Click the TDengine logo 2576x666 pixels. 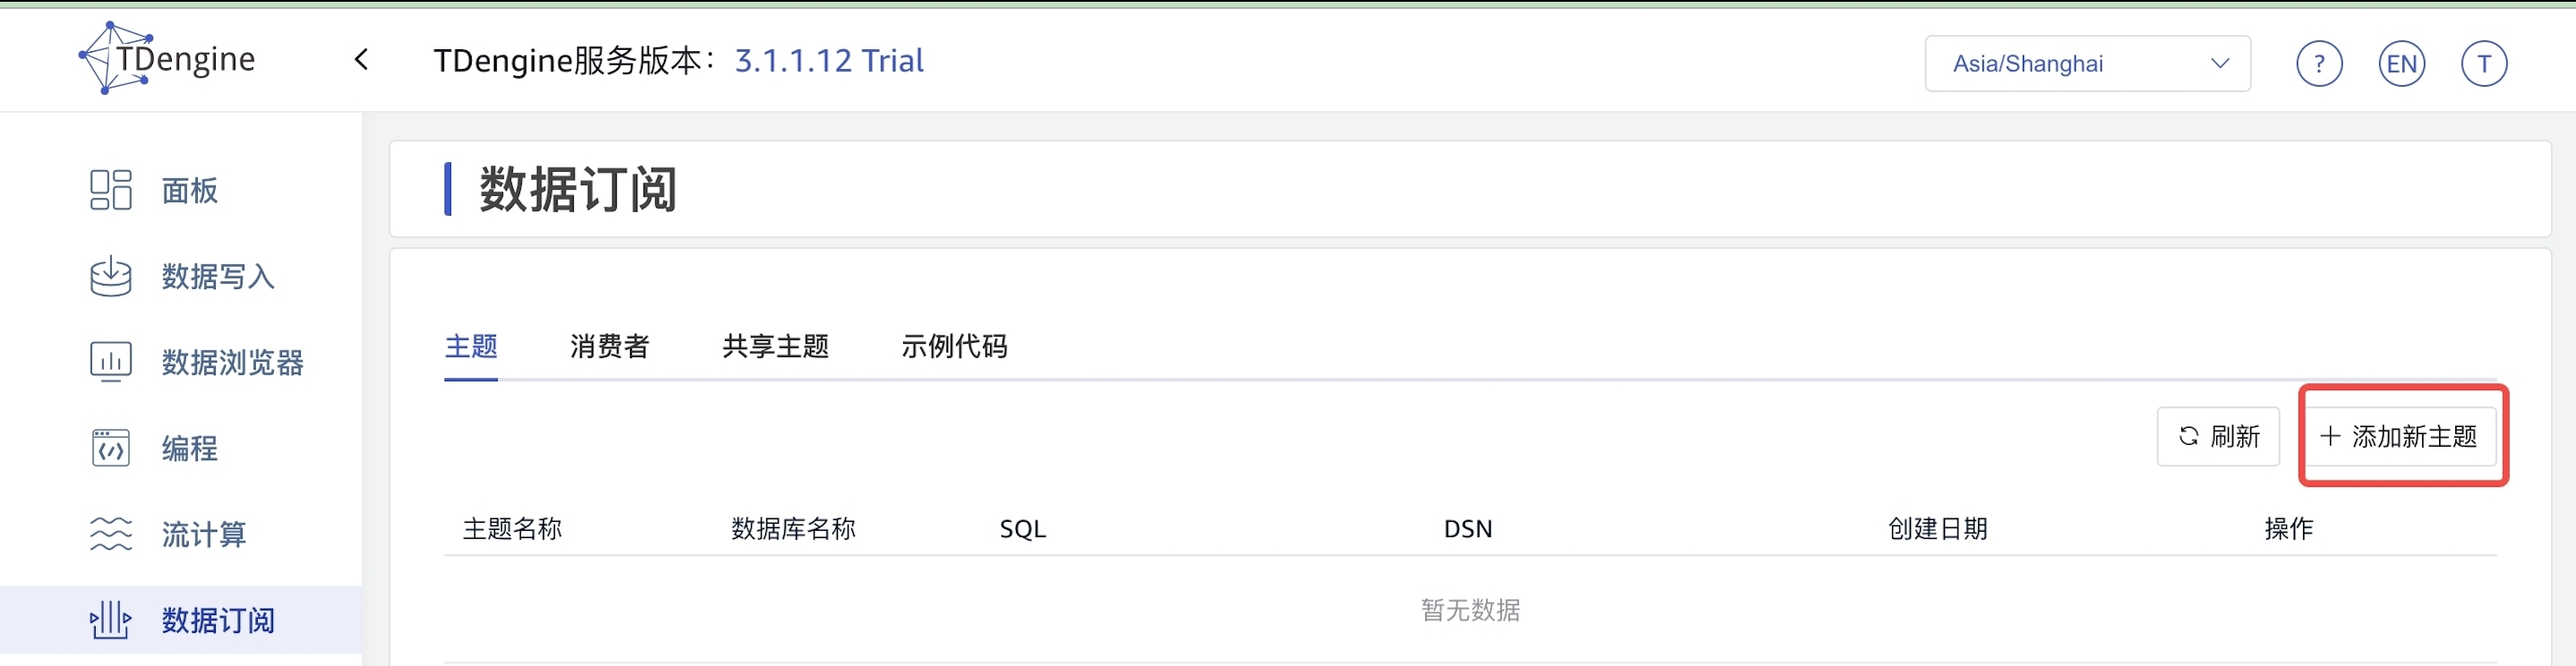167,59
